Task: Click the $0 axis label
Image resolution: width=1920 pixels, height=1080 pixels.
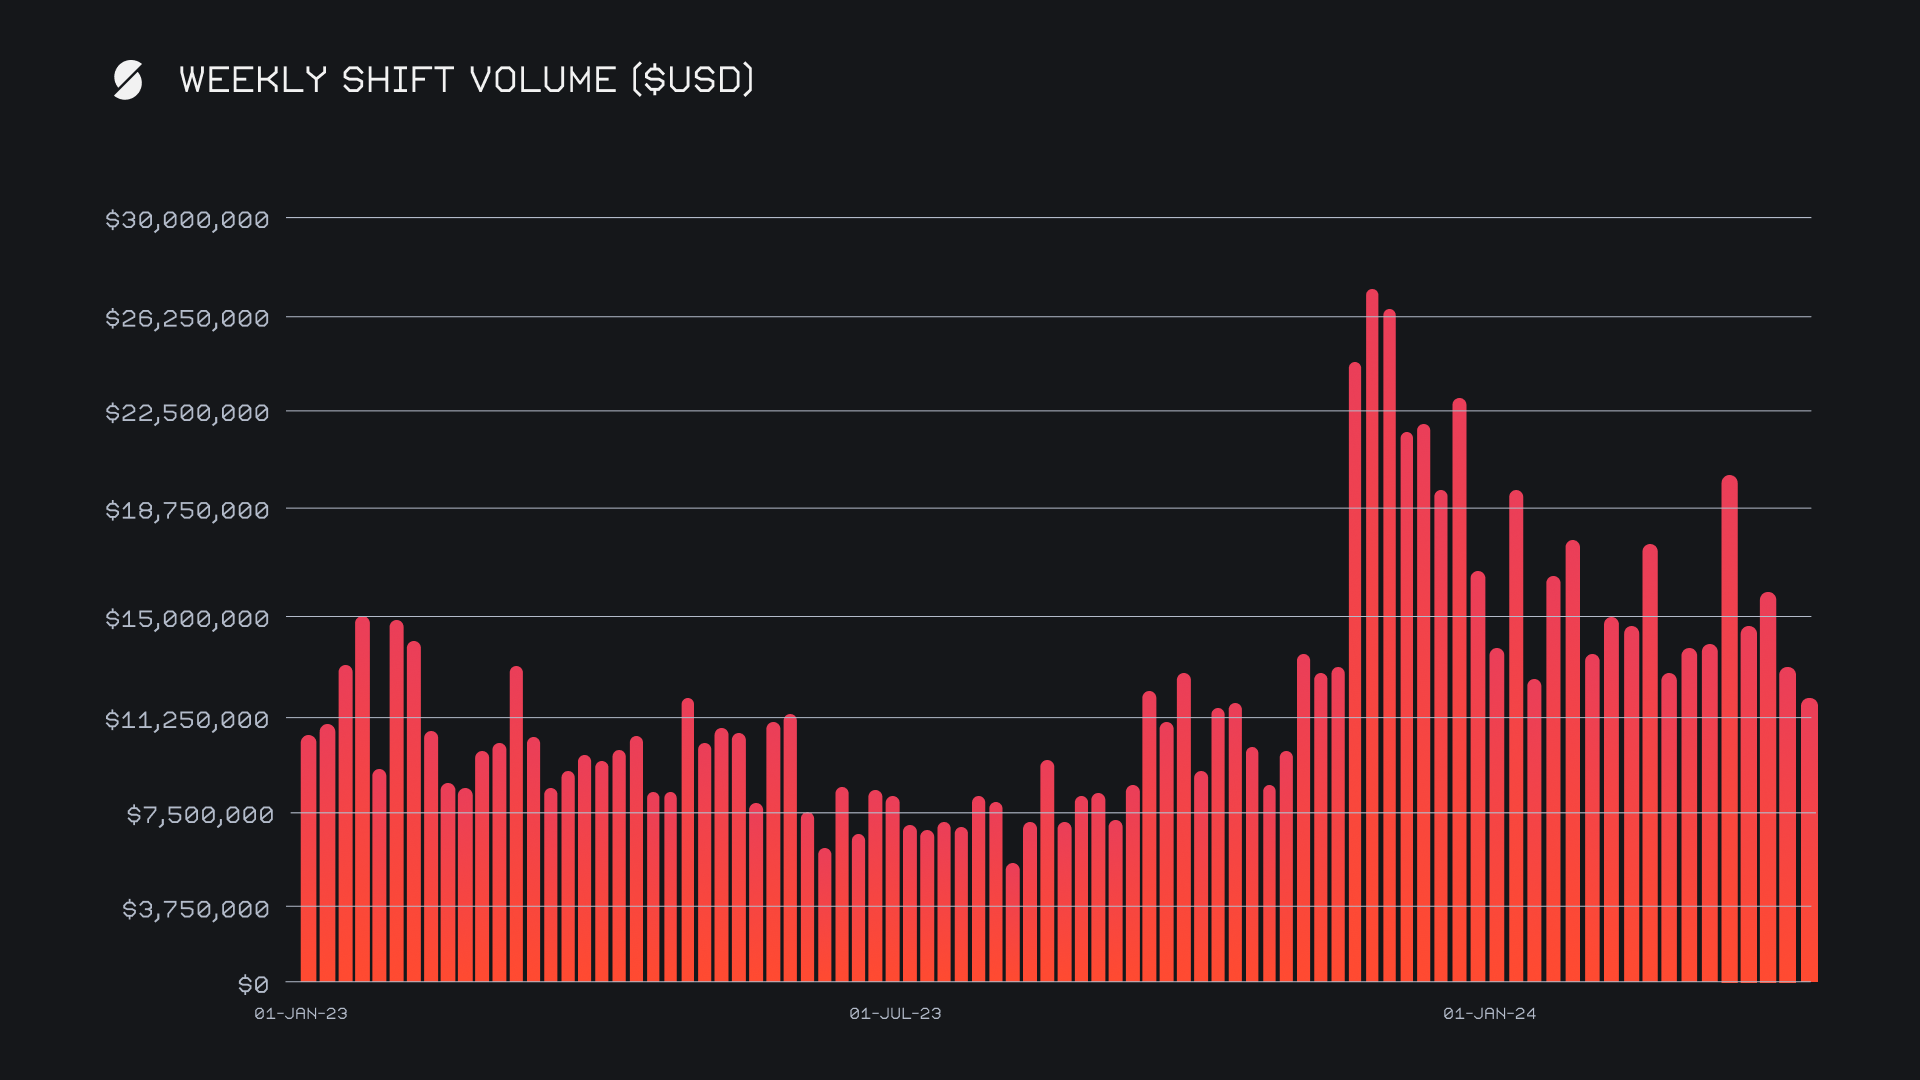Action: pos(253,985)
